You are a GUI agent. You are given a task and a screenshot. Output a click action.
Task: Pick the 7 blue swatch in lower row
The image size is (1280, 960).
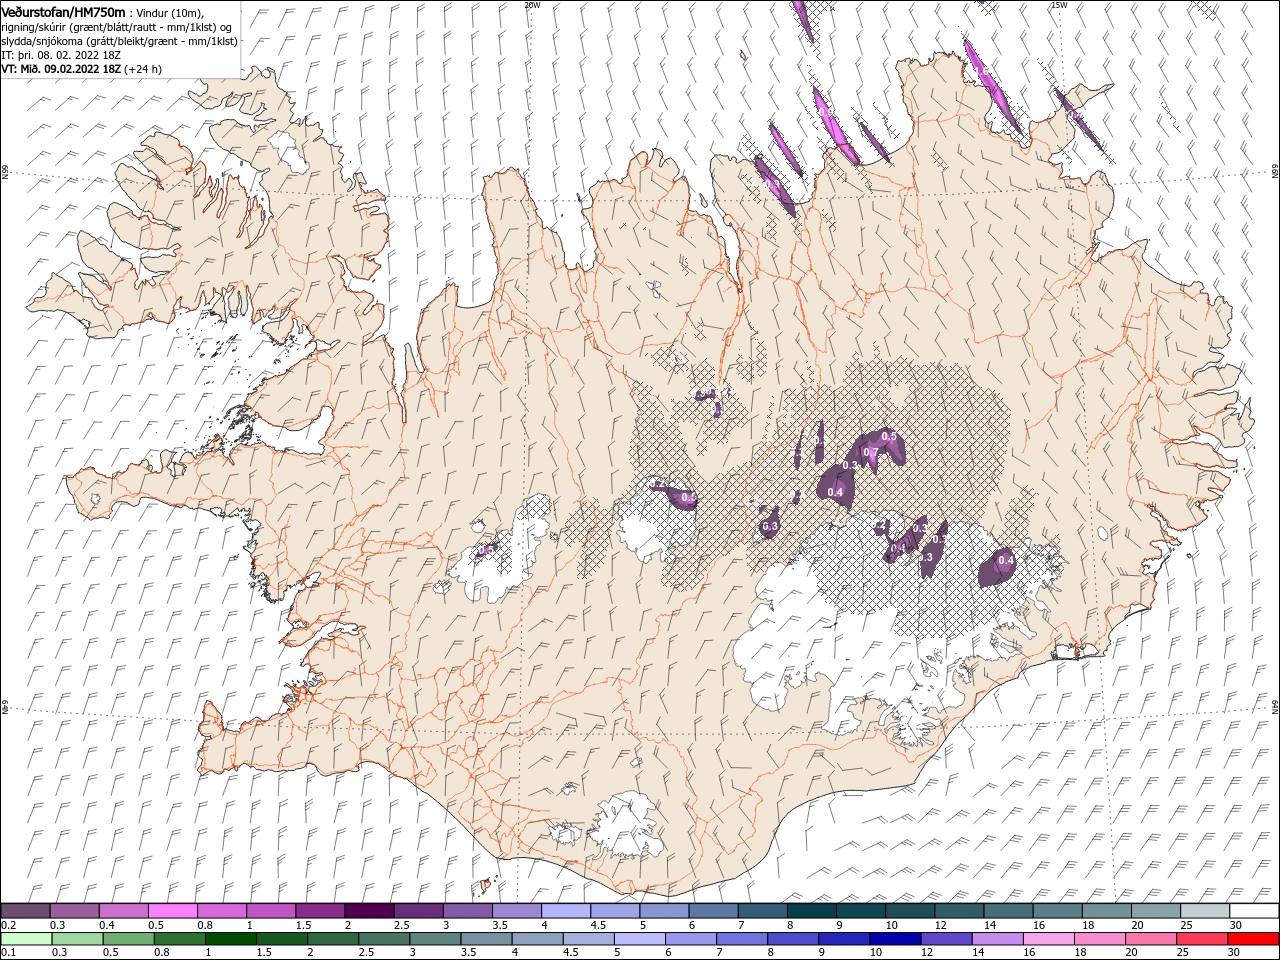pos(742,939)
